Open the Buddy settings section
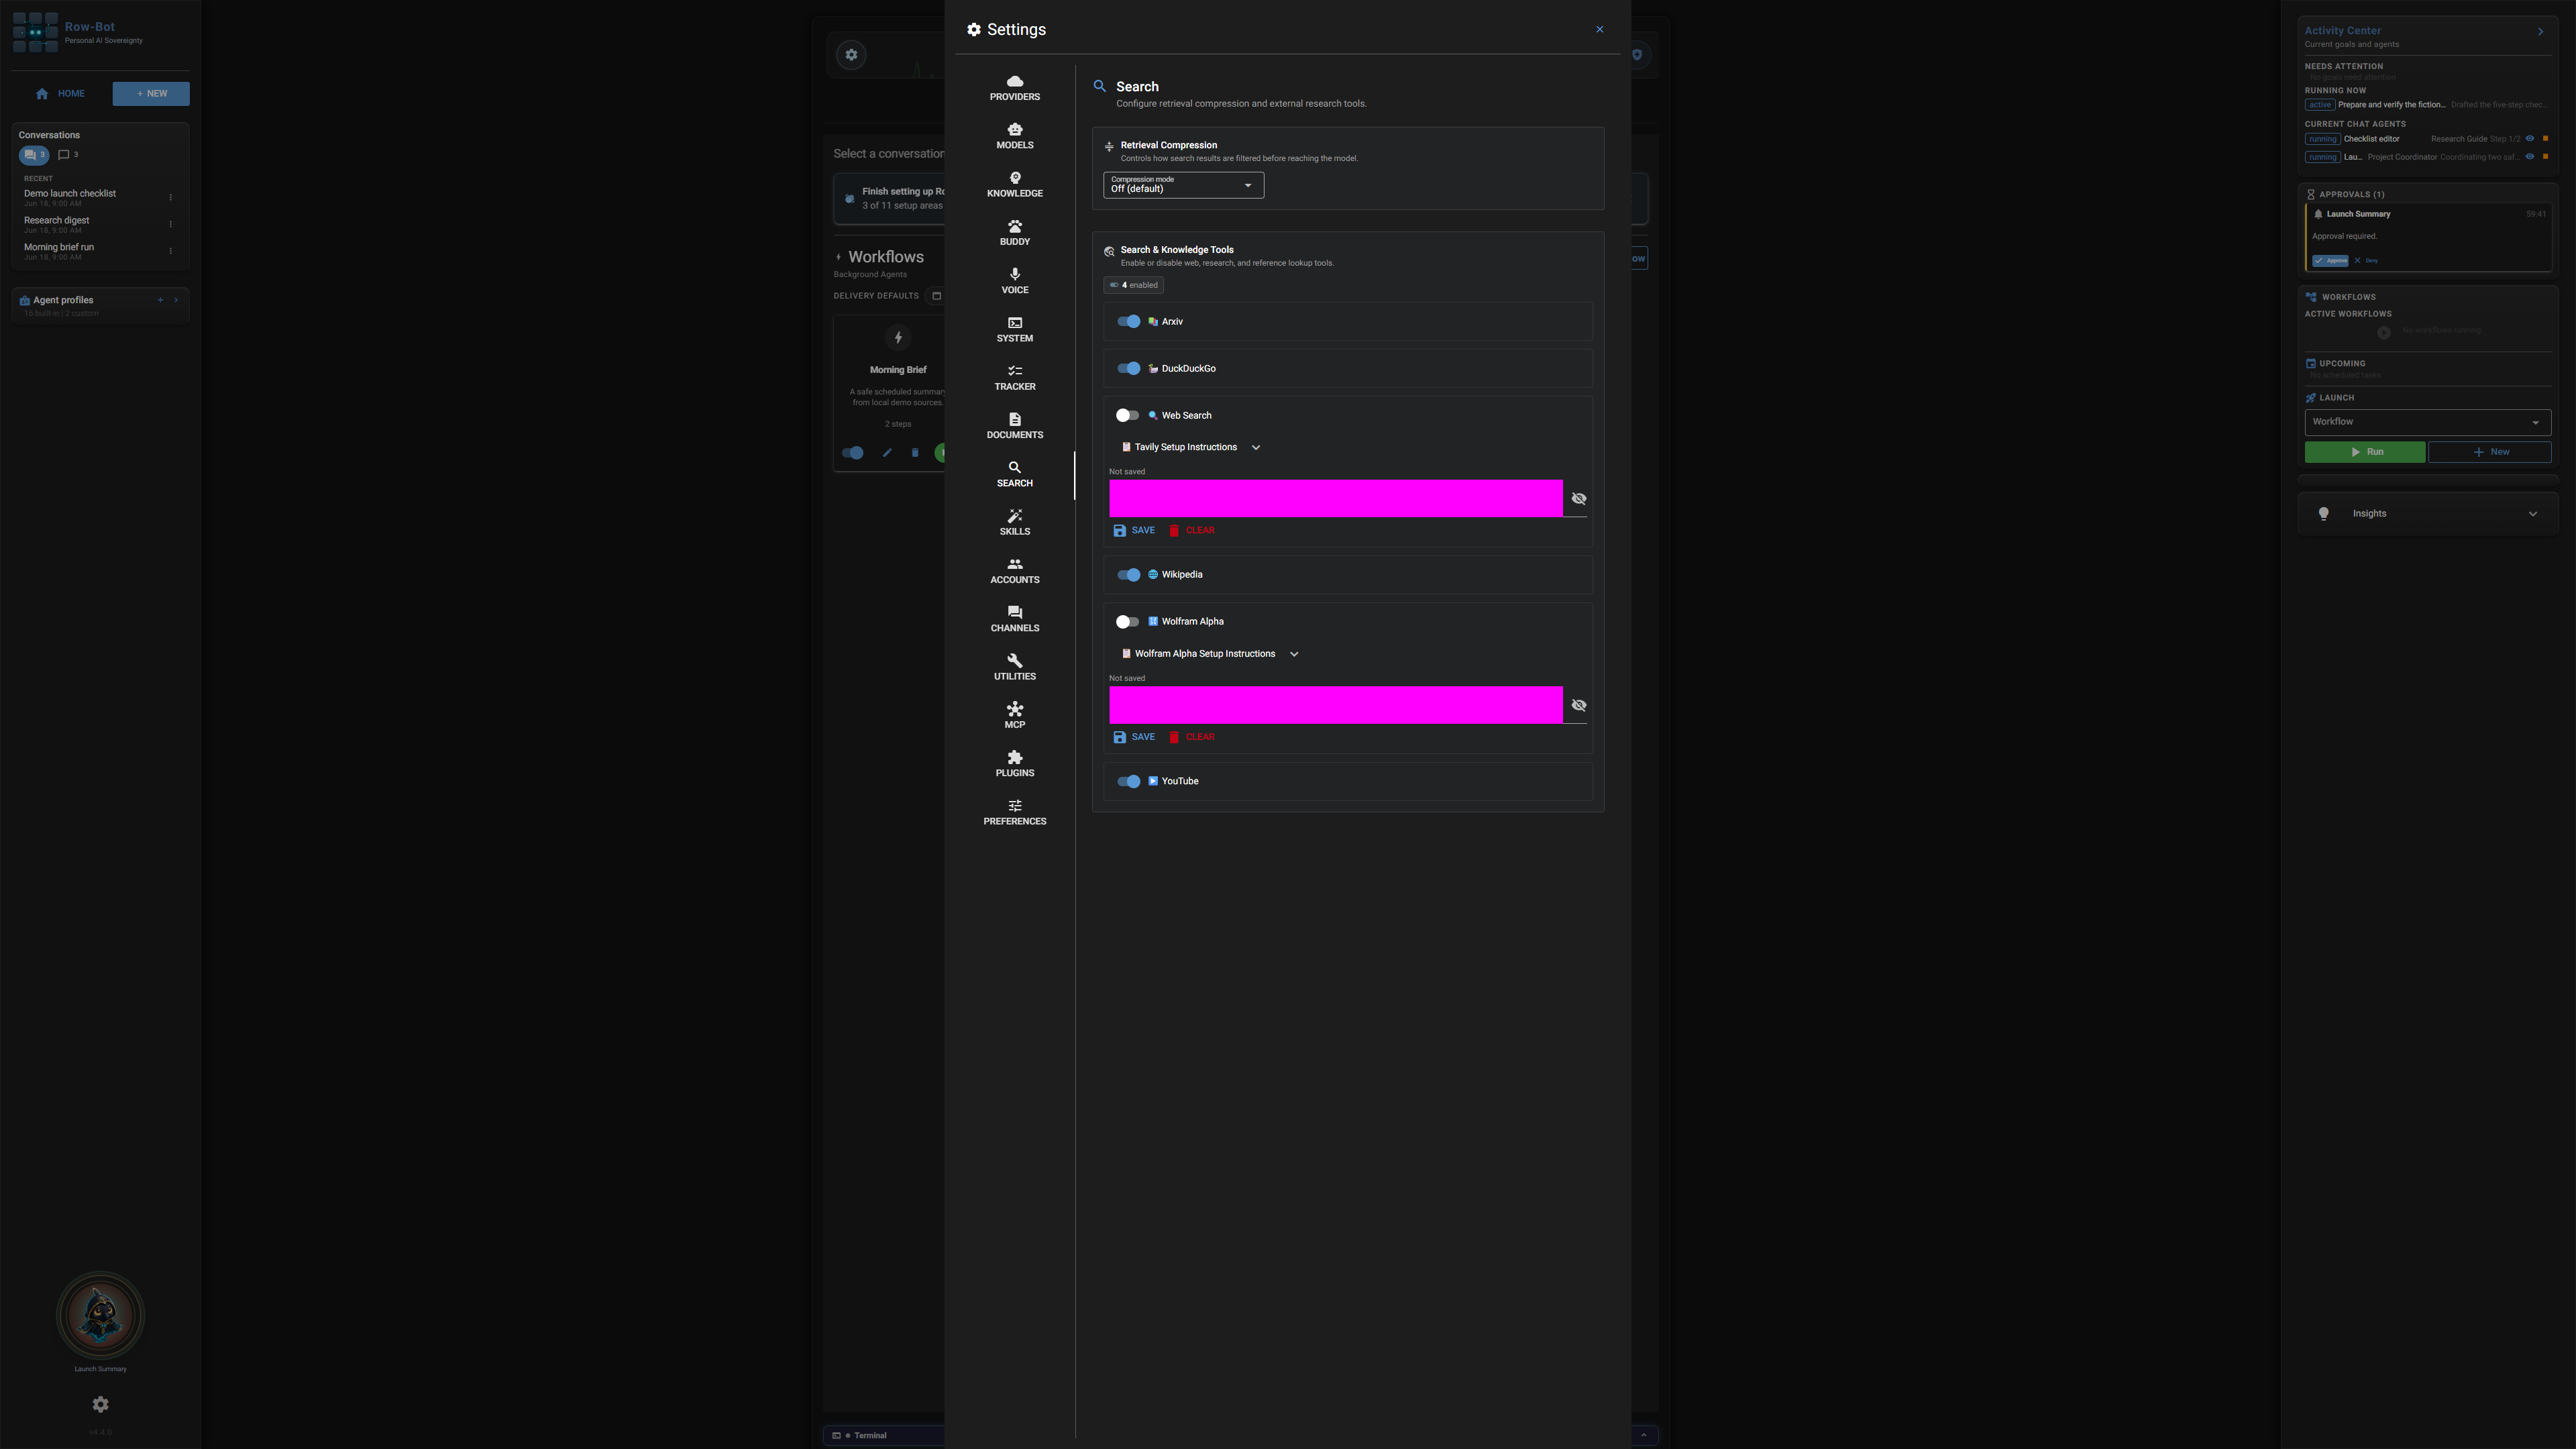 pyautogui.click(x=1014, y=233)
